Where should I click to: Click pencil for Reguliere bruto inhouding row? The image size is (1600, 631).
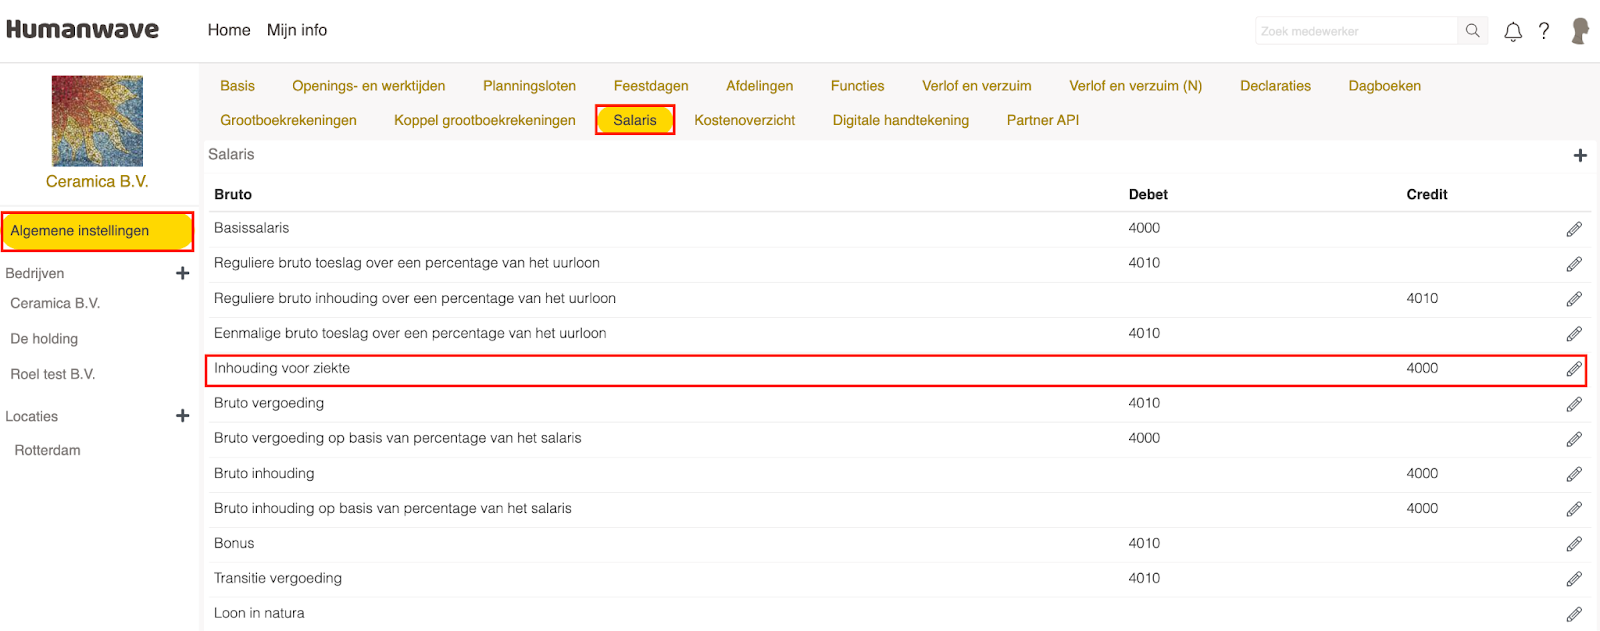coord(1574,299)
